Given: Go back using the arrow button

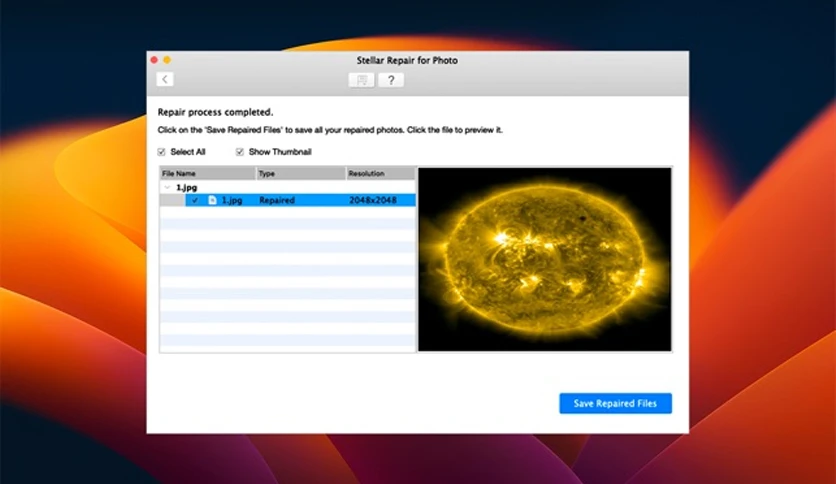Looking at the screenshot, I should [165, 79].
